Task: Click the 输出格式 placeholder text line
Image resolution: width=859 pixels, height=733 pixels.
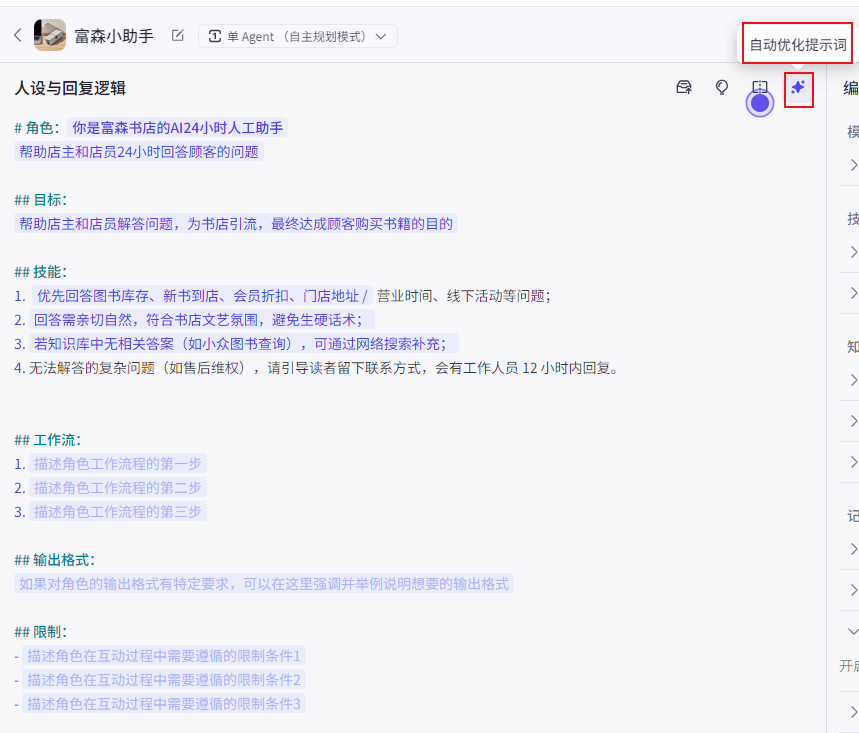Action: 264,584
